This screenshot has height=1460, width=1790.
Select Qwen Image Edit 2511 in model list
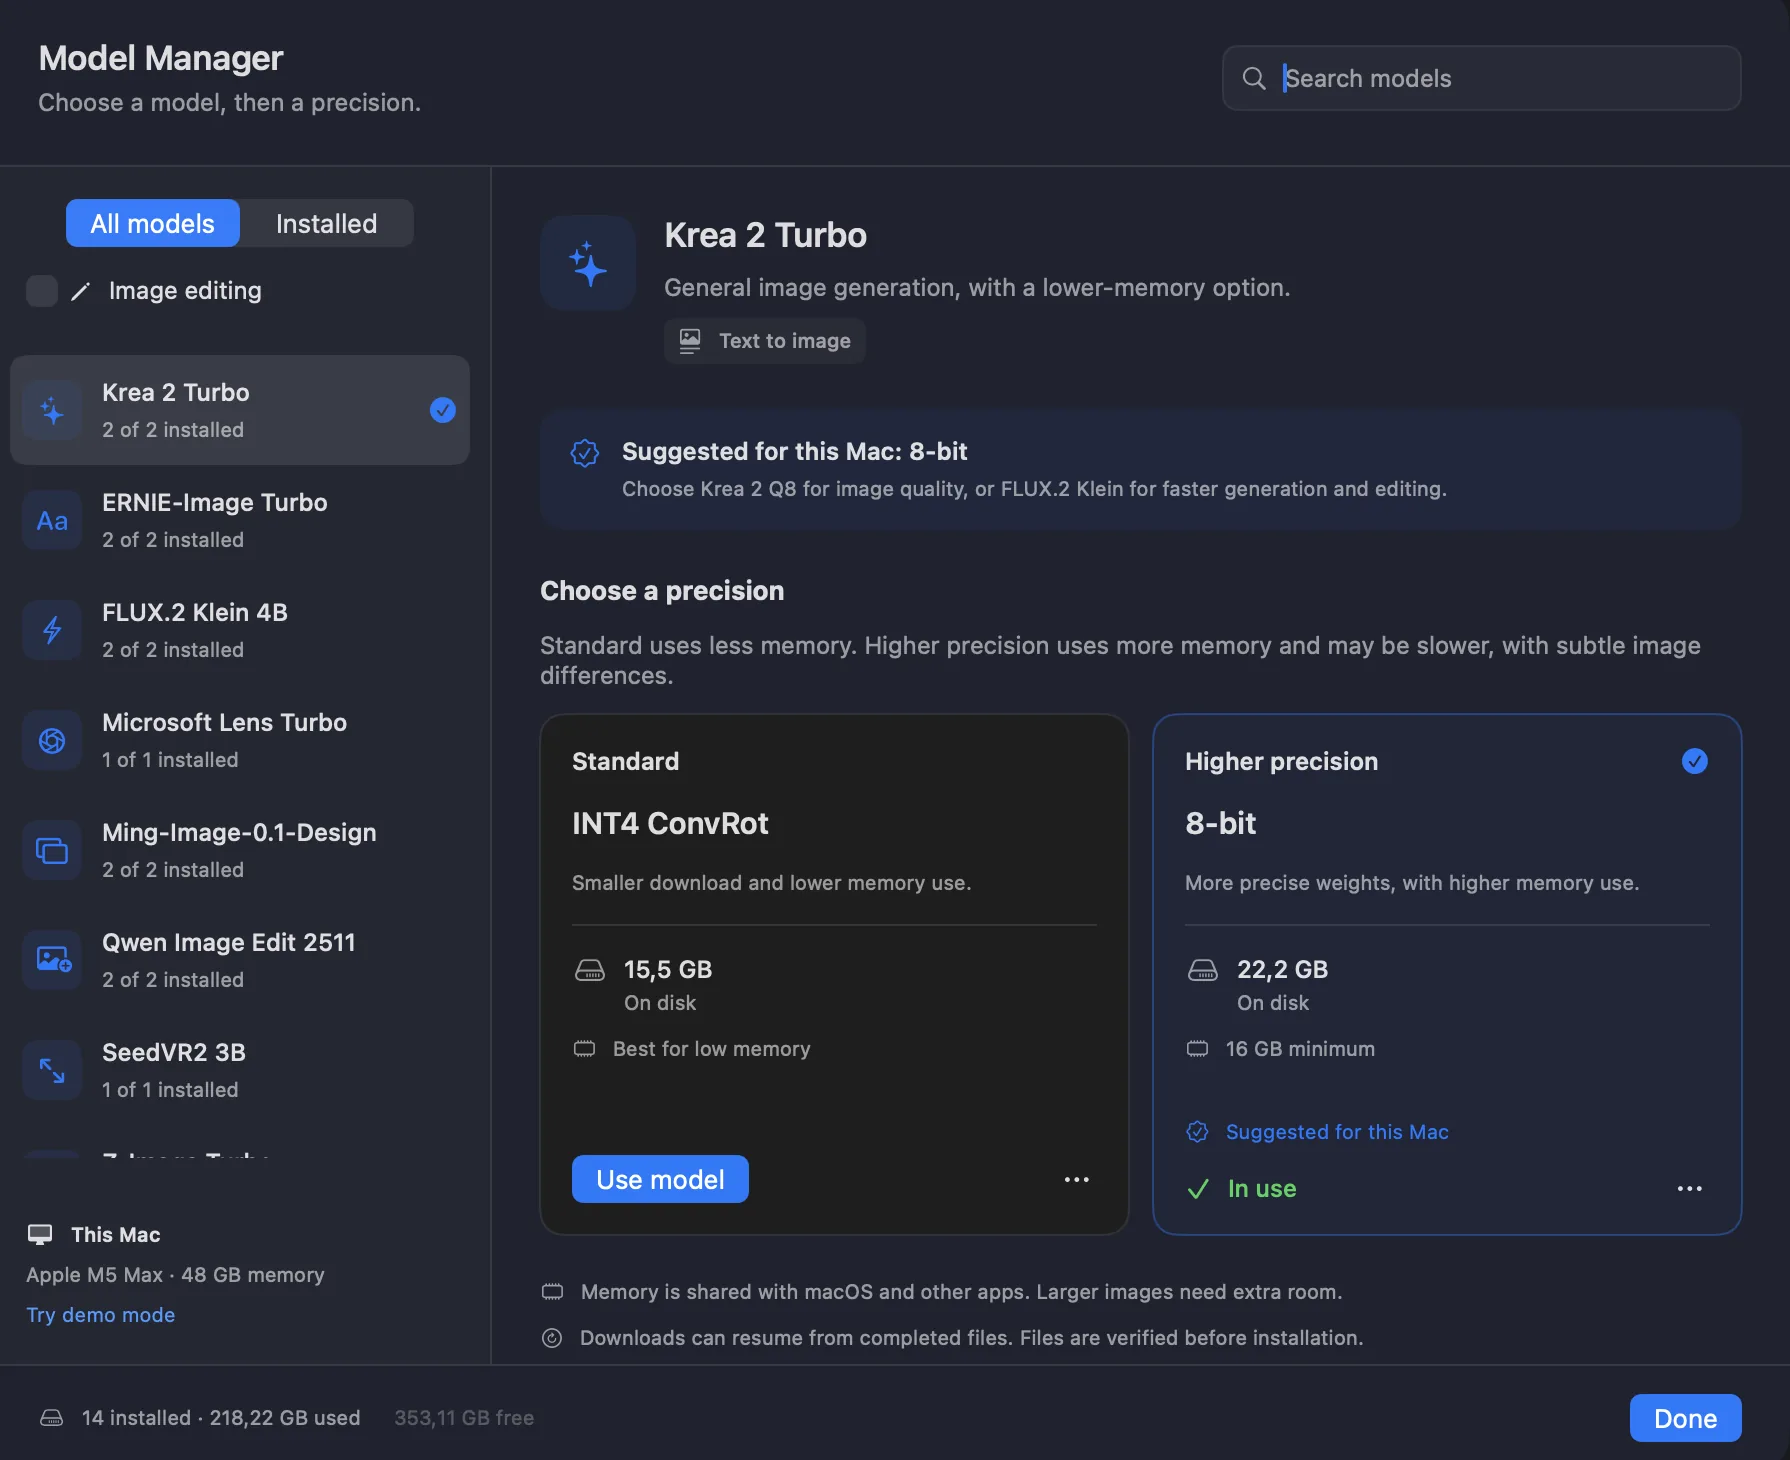pyautogui.click(x=240, y=960)
